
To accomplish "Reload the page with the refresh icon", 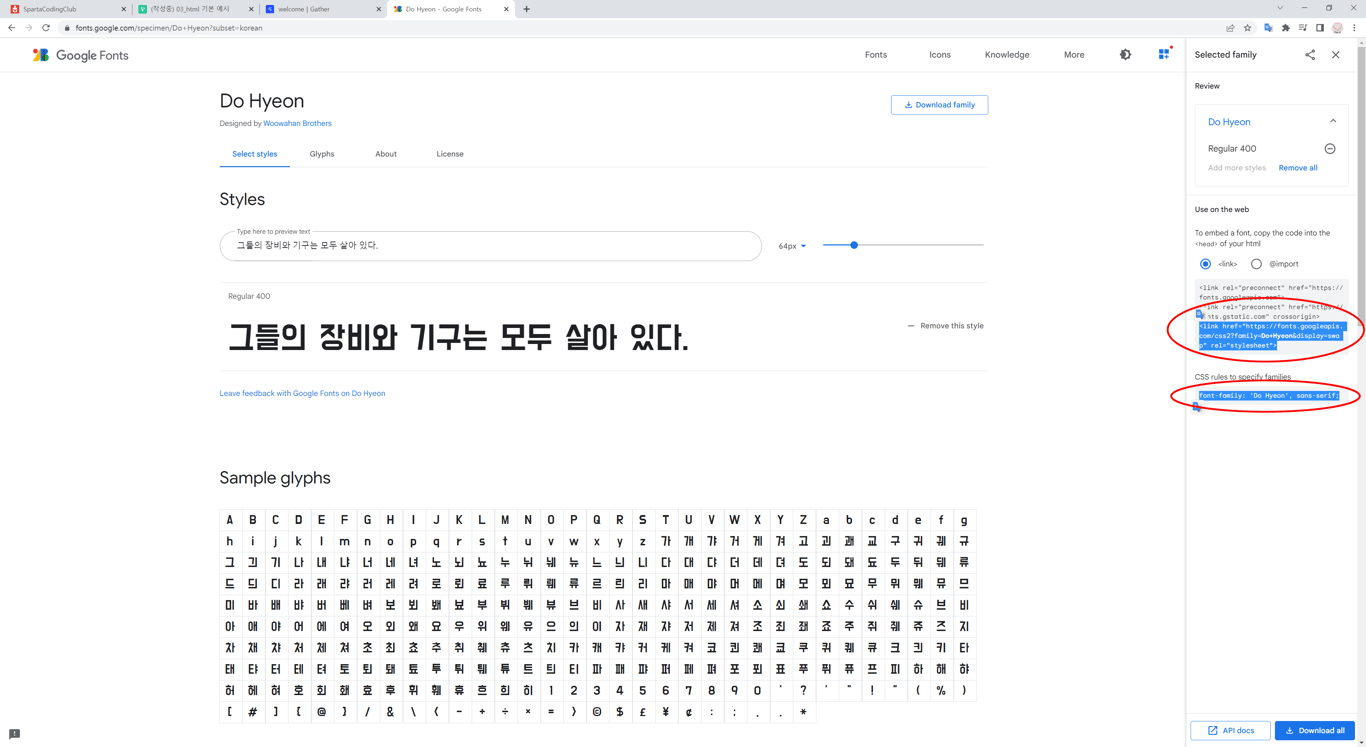I will [x=46, y=28].
